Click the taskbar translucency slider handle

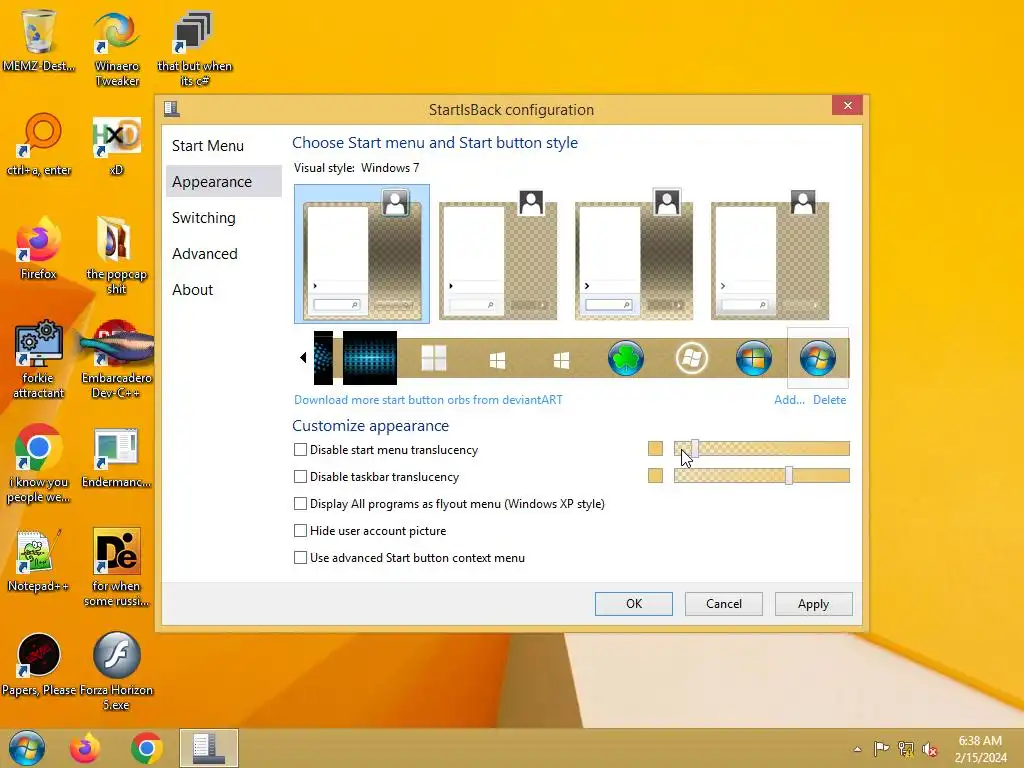click(789, 475)
